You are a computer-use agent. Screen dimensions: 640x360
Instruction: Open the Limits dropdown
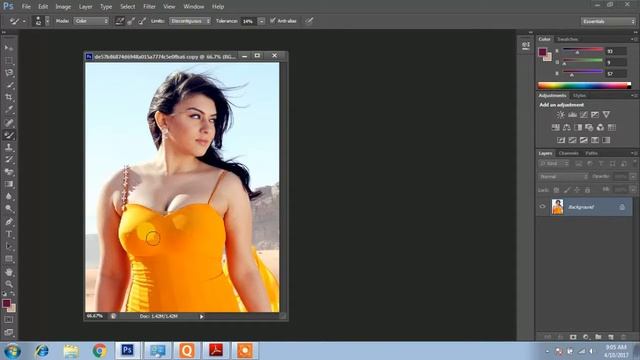[x=190, y=21]
